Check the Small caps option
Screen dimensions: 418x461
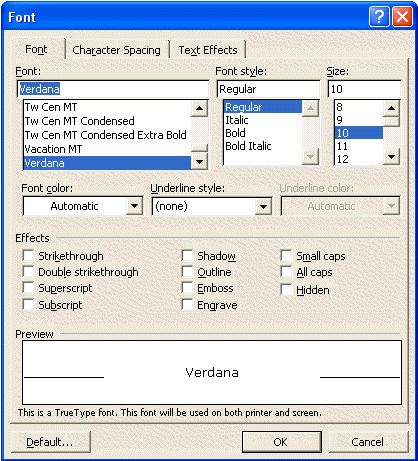[286, 256]
